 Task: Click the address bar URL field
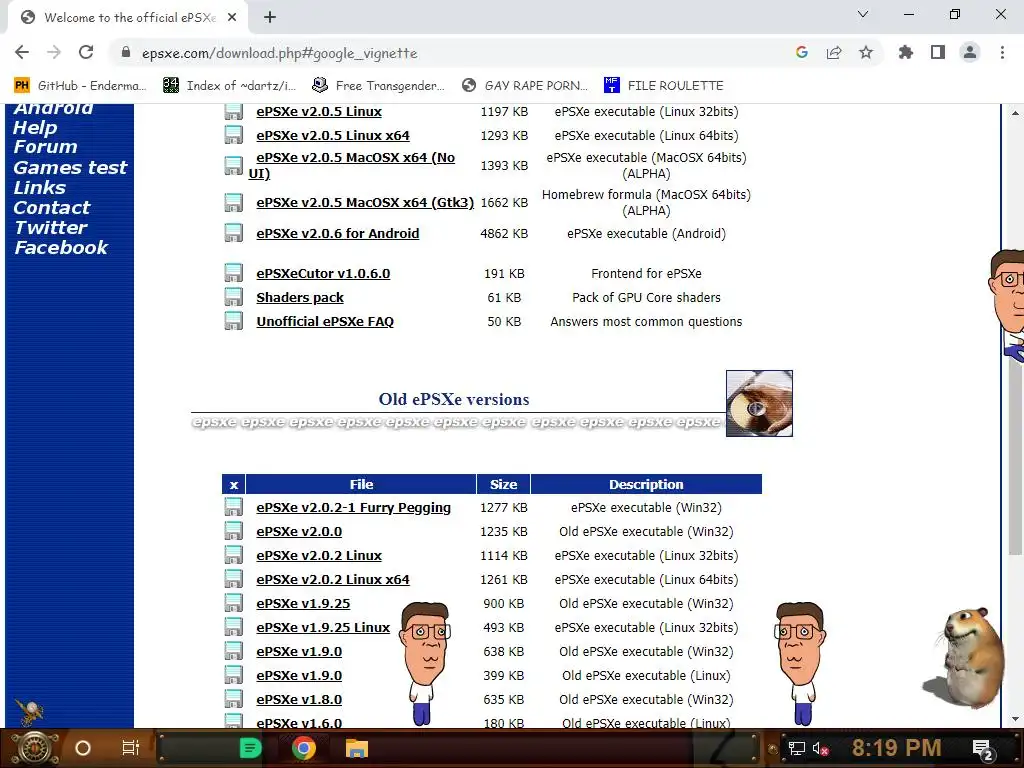pyautogui.click(x=457, y=53)
